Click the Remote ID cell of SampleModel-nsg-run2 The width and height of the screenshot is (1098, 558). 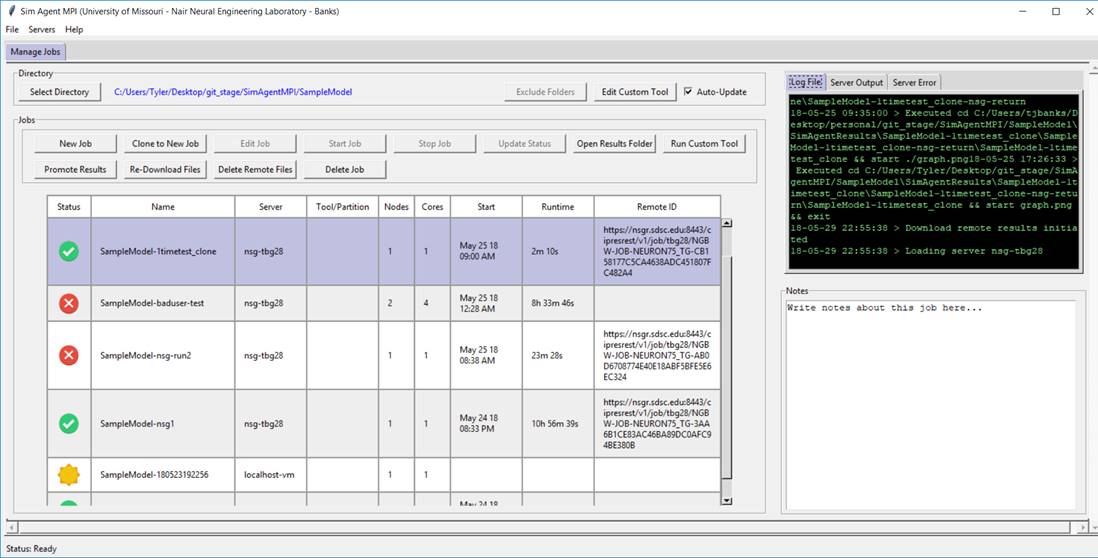pos(657,356)
